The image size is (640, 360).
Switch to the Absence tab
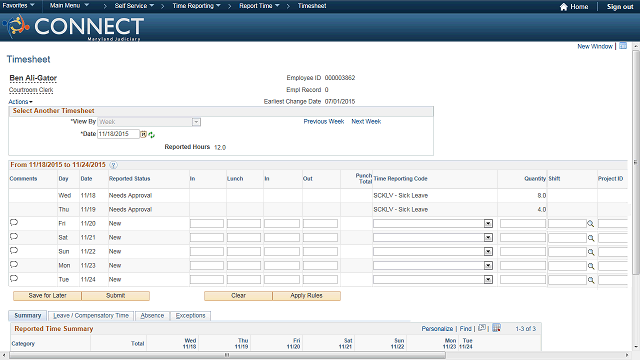pos(152,316)
